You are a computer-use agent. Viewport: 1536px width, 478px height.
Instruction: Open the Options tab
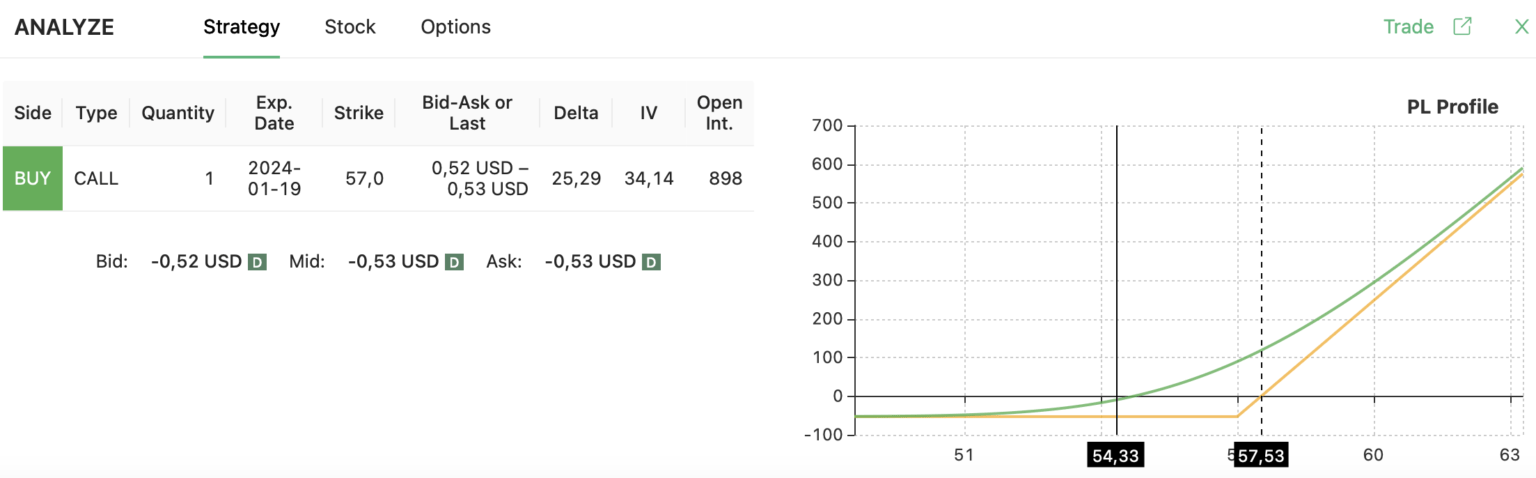point(455,27)
